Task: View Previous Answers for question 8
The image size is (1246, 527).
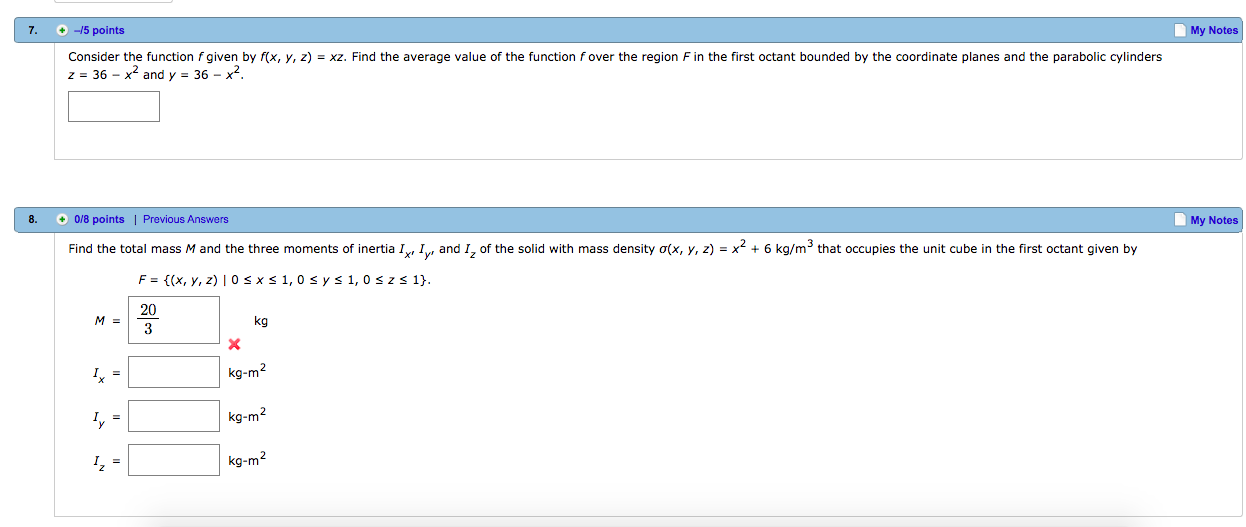Action: (185, 219)
